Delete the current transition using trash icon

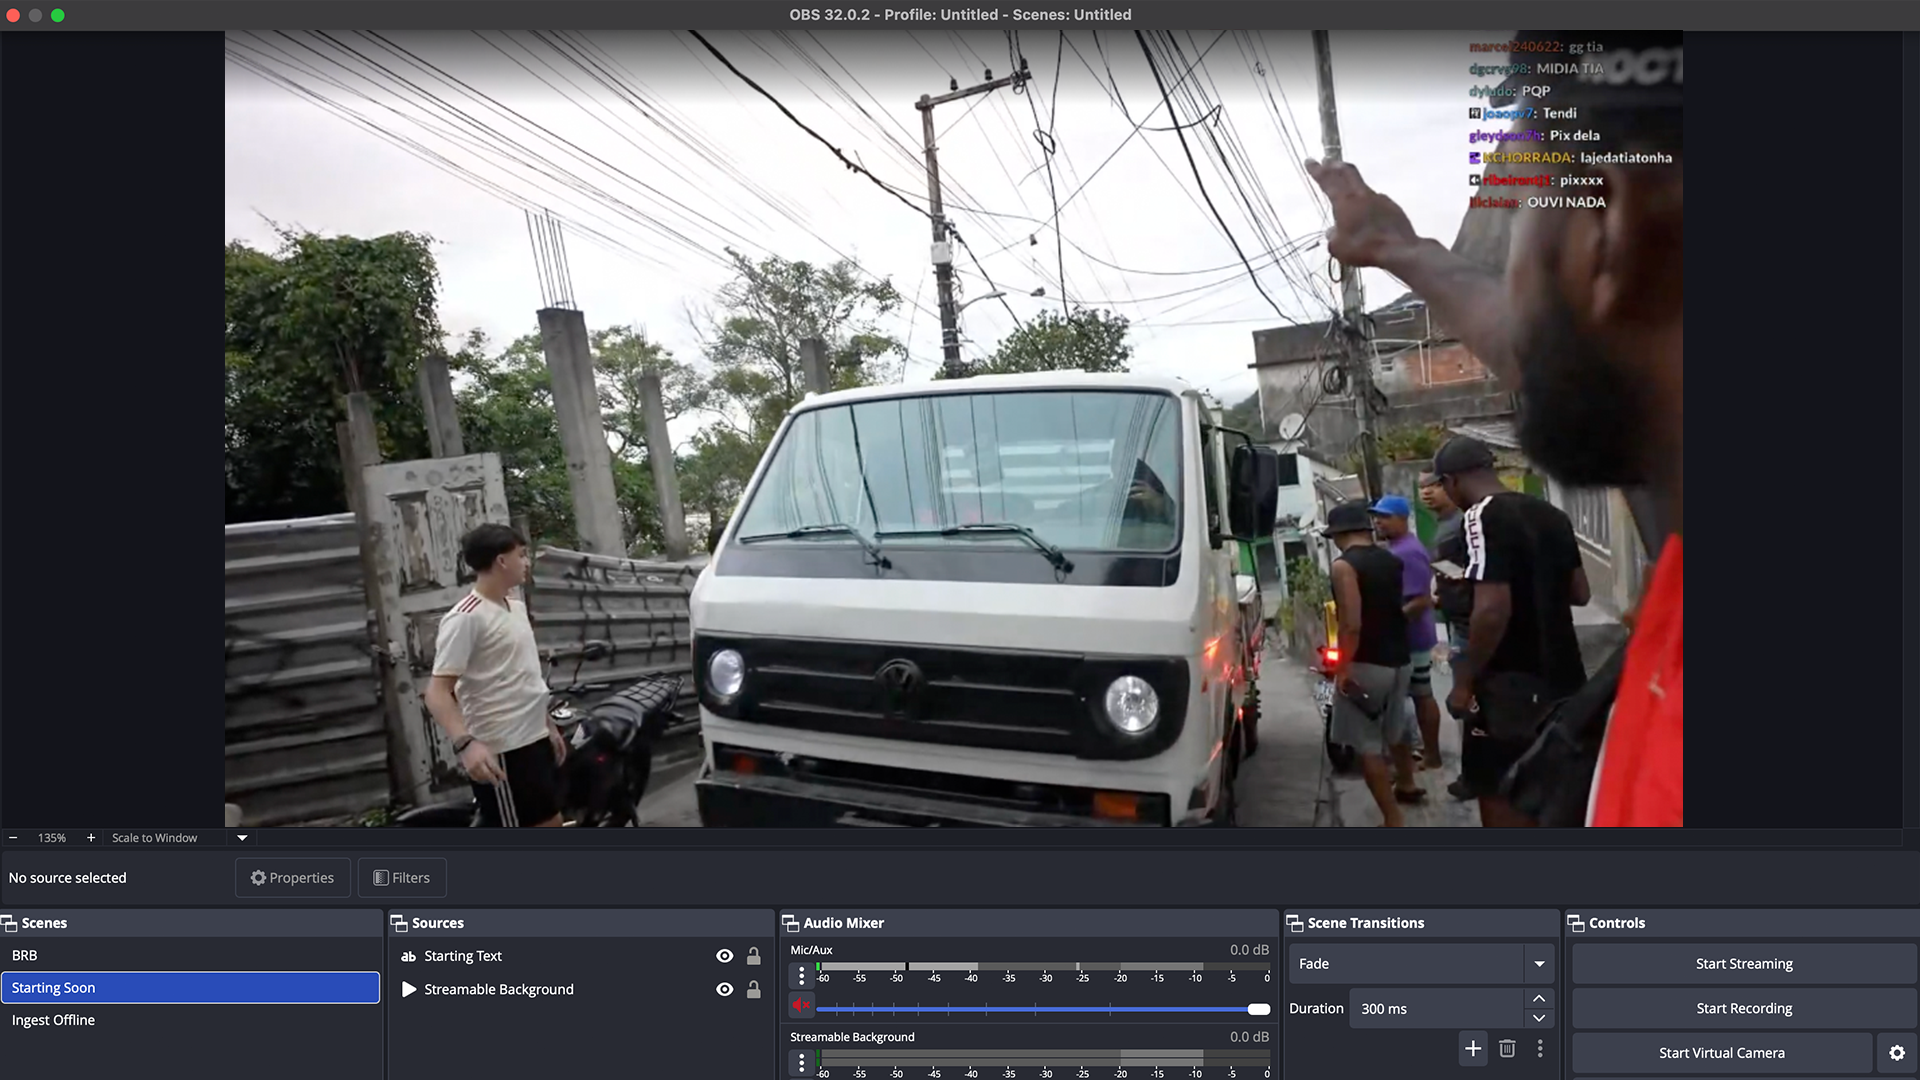click(x=1507, y=1048)
